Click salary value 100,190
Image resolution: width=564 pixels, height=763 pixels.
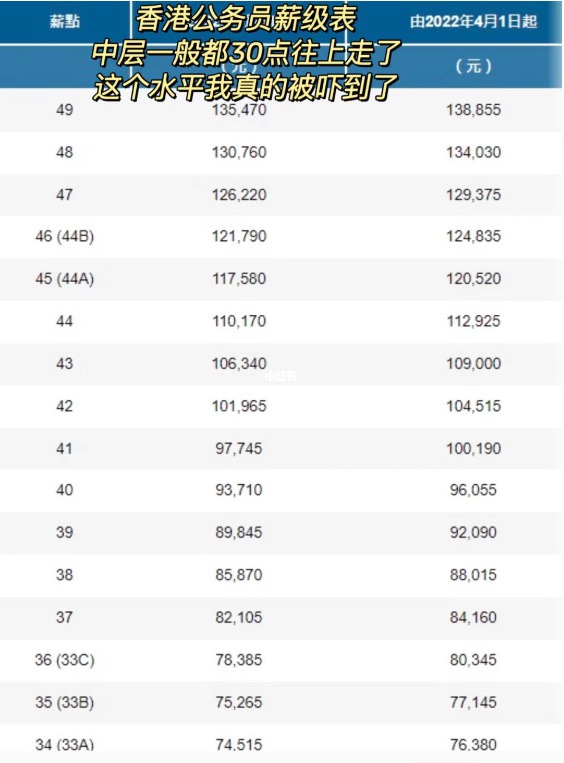(473, 448)
